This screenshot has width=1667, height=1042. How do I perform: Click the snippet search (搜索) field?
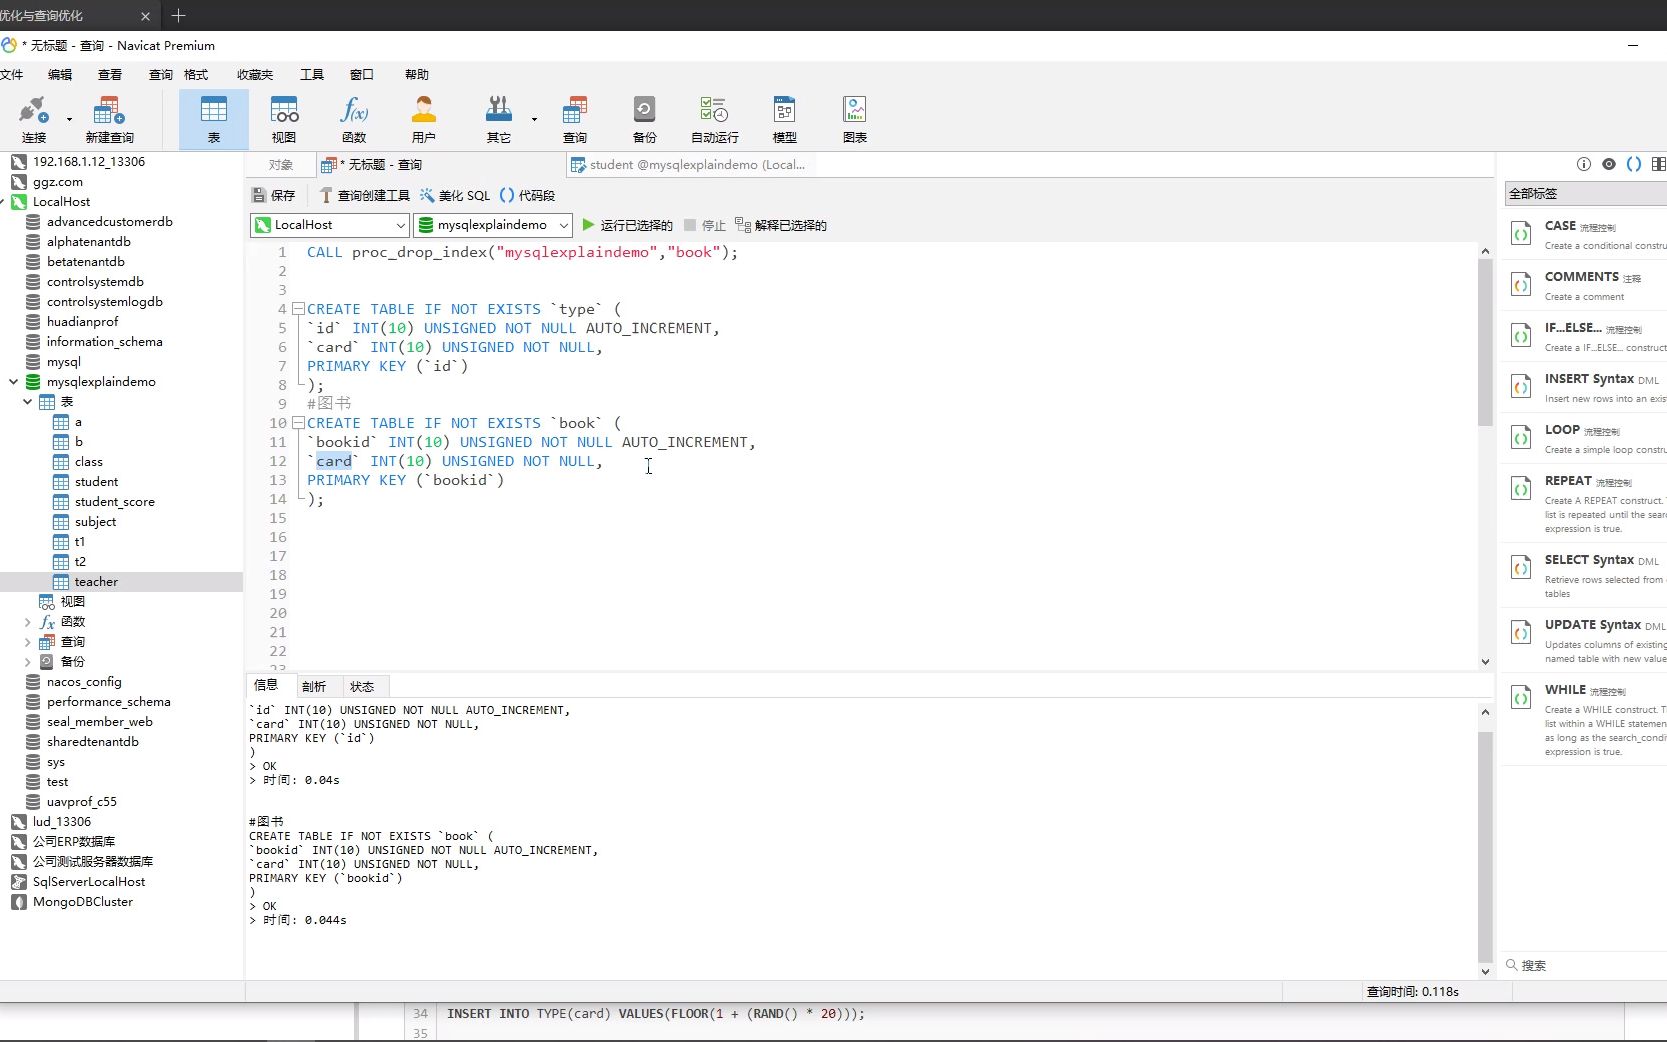[1586, 965]
